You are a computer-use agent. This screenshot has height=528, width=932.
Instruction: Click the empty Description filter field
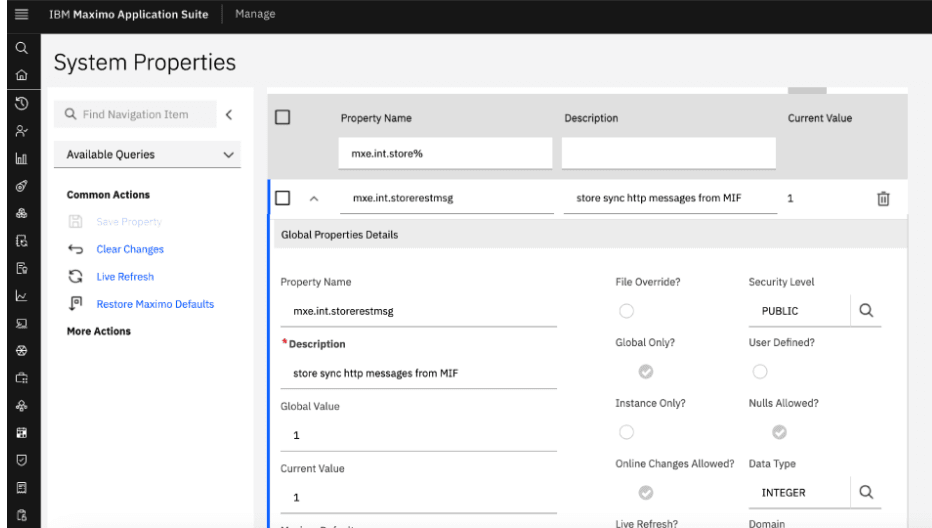point(669,153)
